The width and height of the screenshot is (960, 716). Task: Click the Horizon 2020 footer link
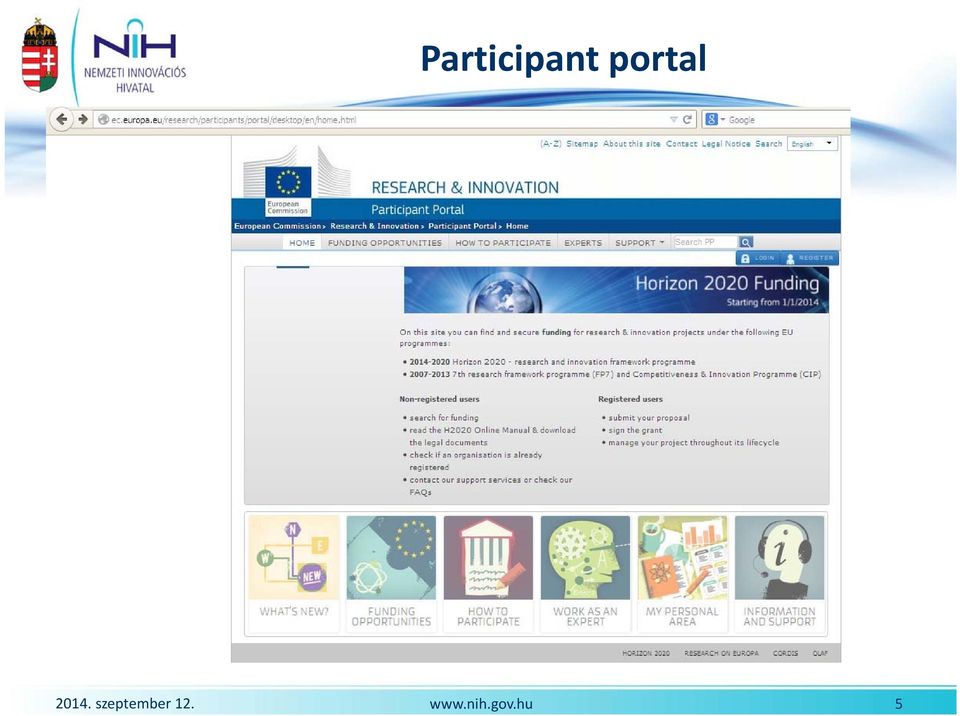click(646, 654)
